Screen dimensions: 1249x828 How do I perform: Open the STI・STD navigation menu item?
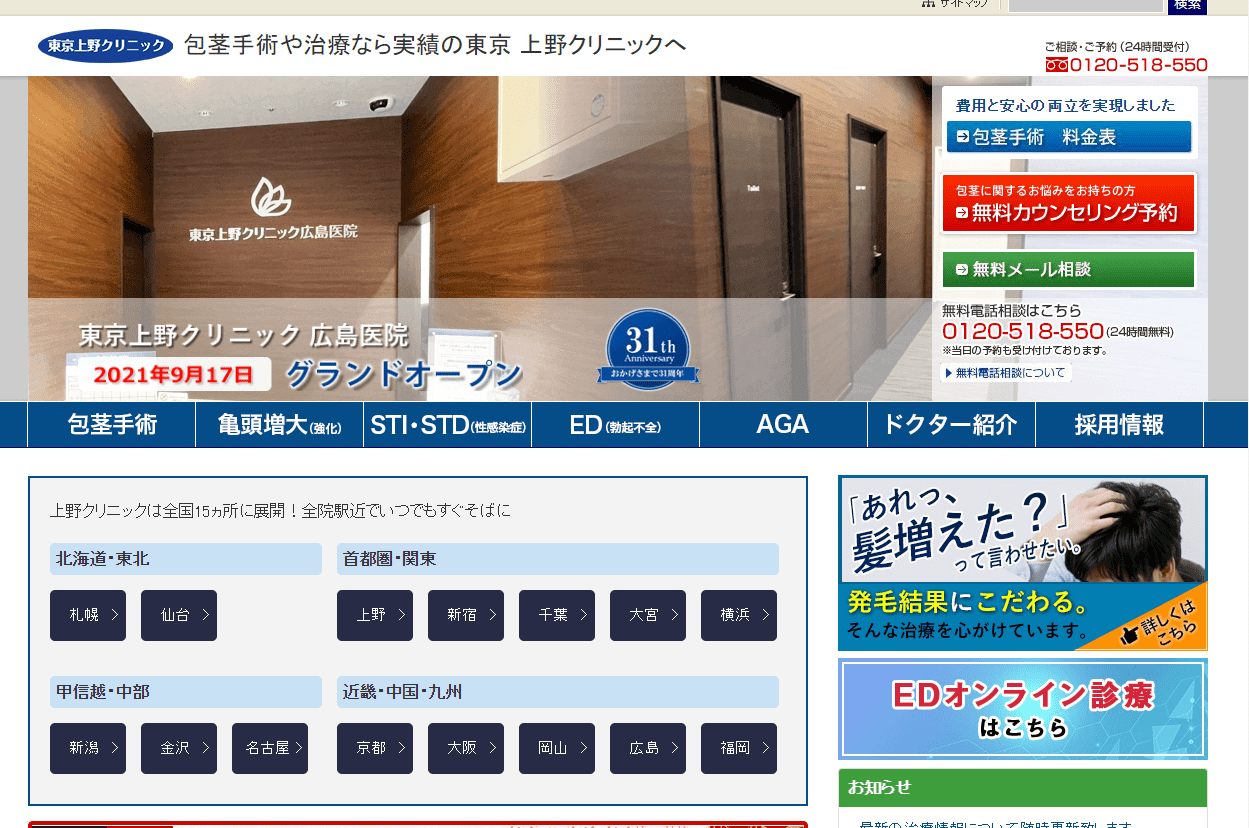coord(448,424)
